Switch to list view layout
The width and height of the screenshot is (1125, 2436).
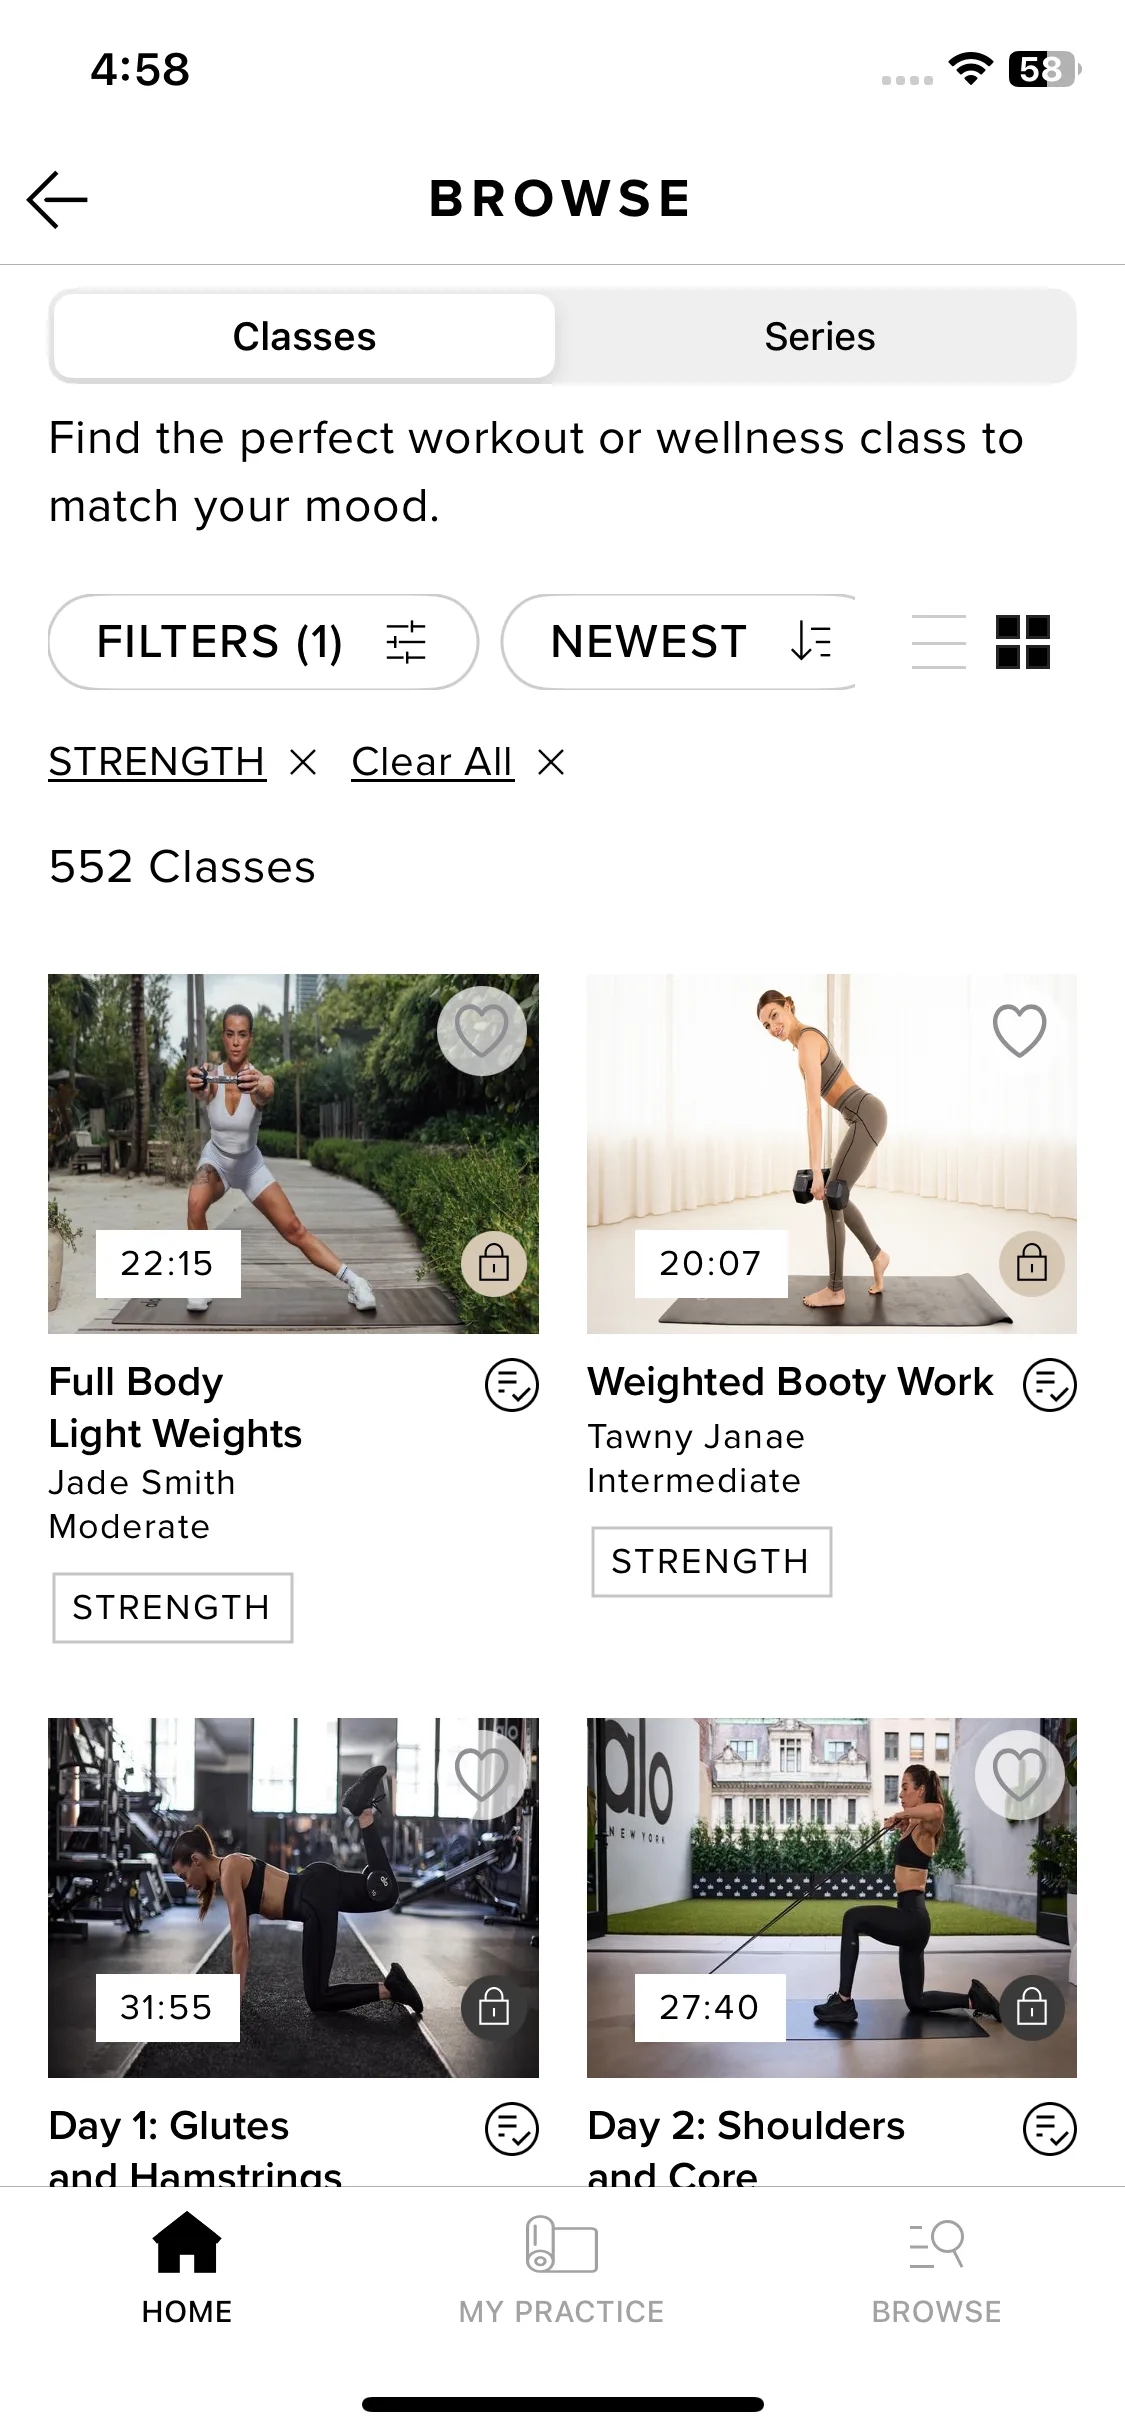(938, 642)
